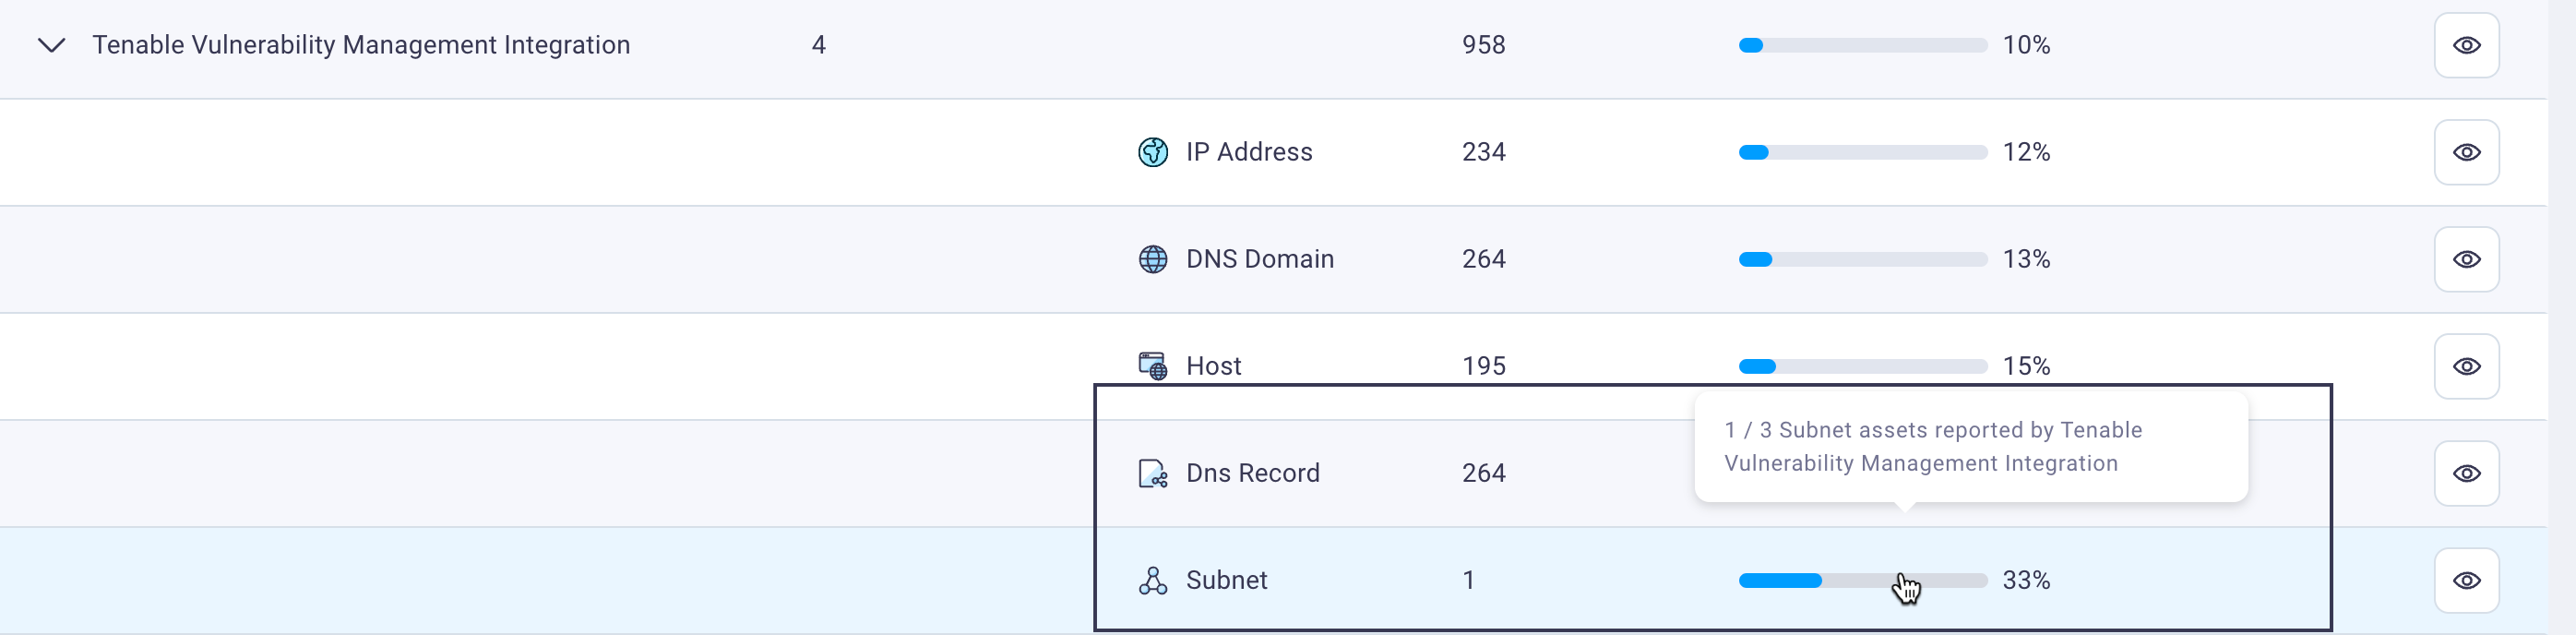Click the Dns Record label
Viewport: 2576px width, 635px height.
pyautogui.click(x=1253, y=473)
